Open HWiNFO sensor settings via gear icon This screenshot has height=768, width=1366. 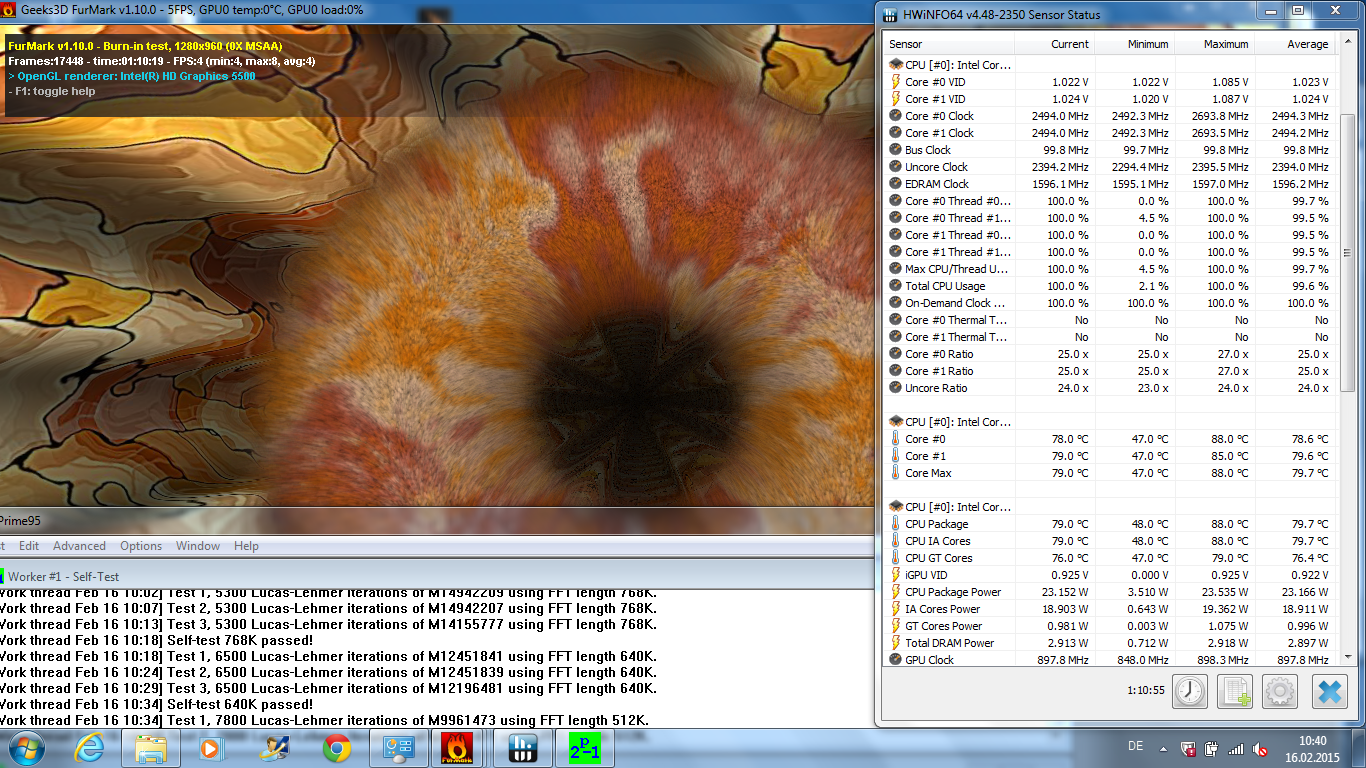pos(1280,691)
